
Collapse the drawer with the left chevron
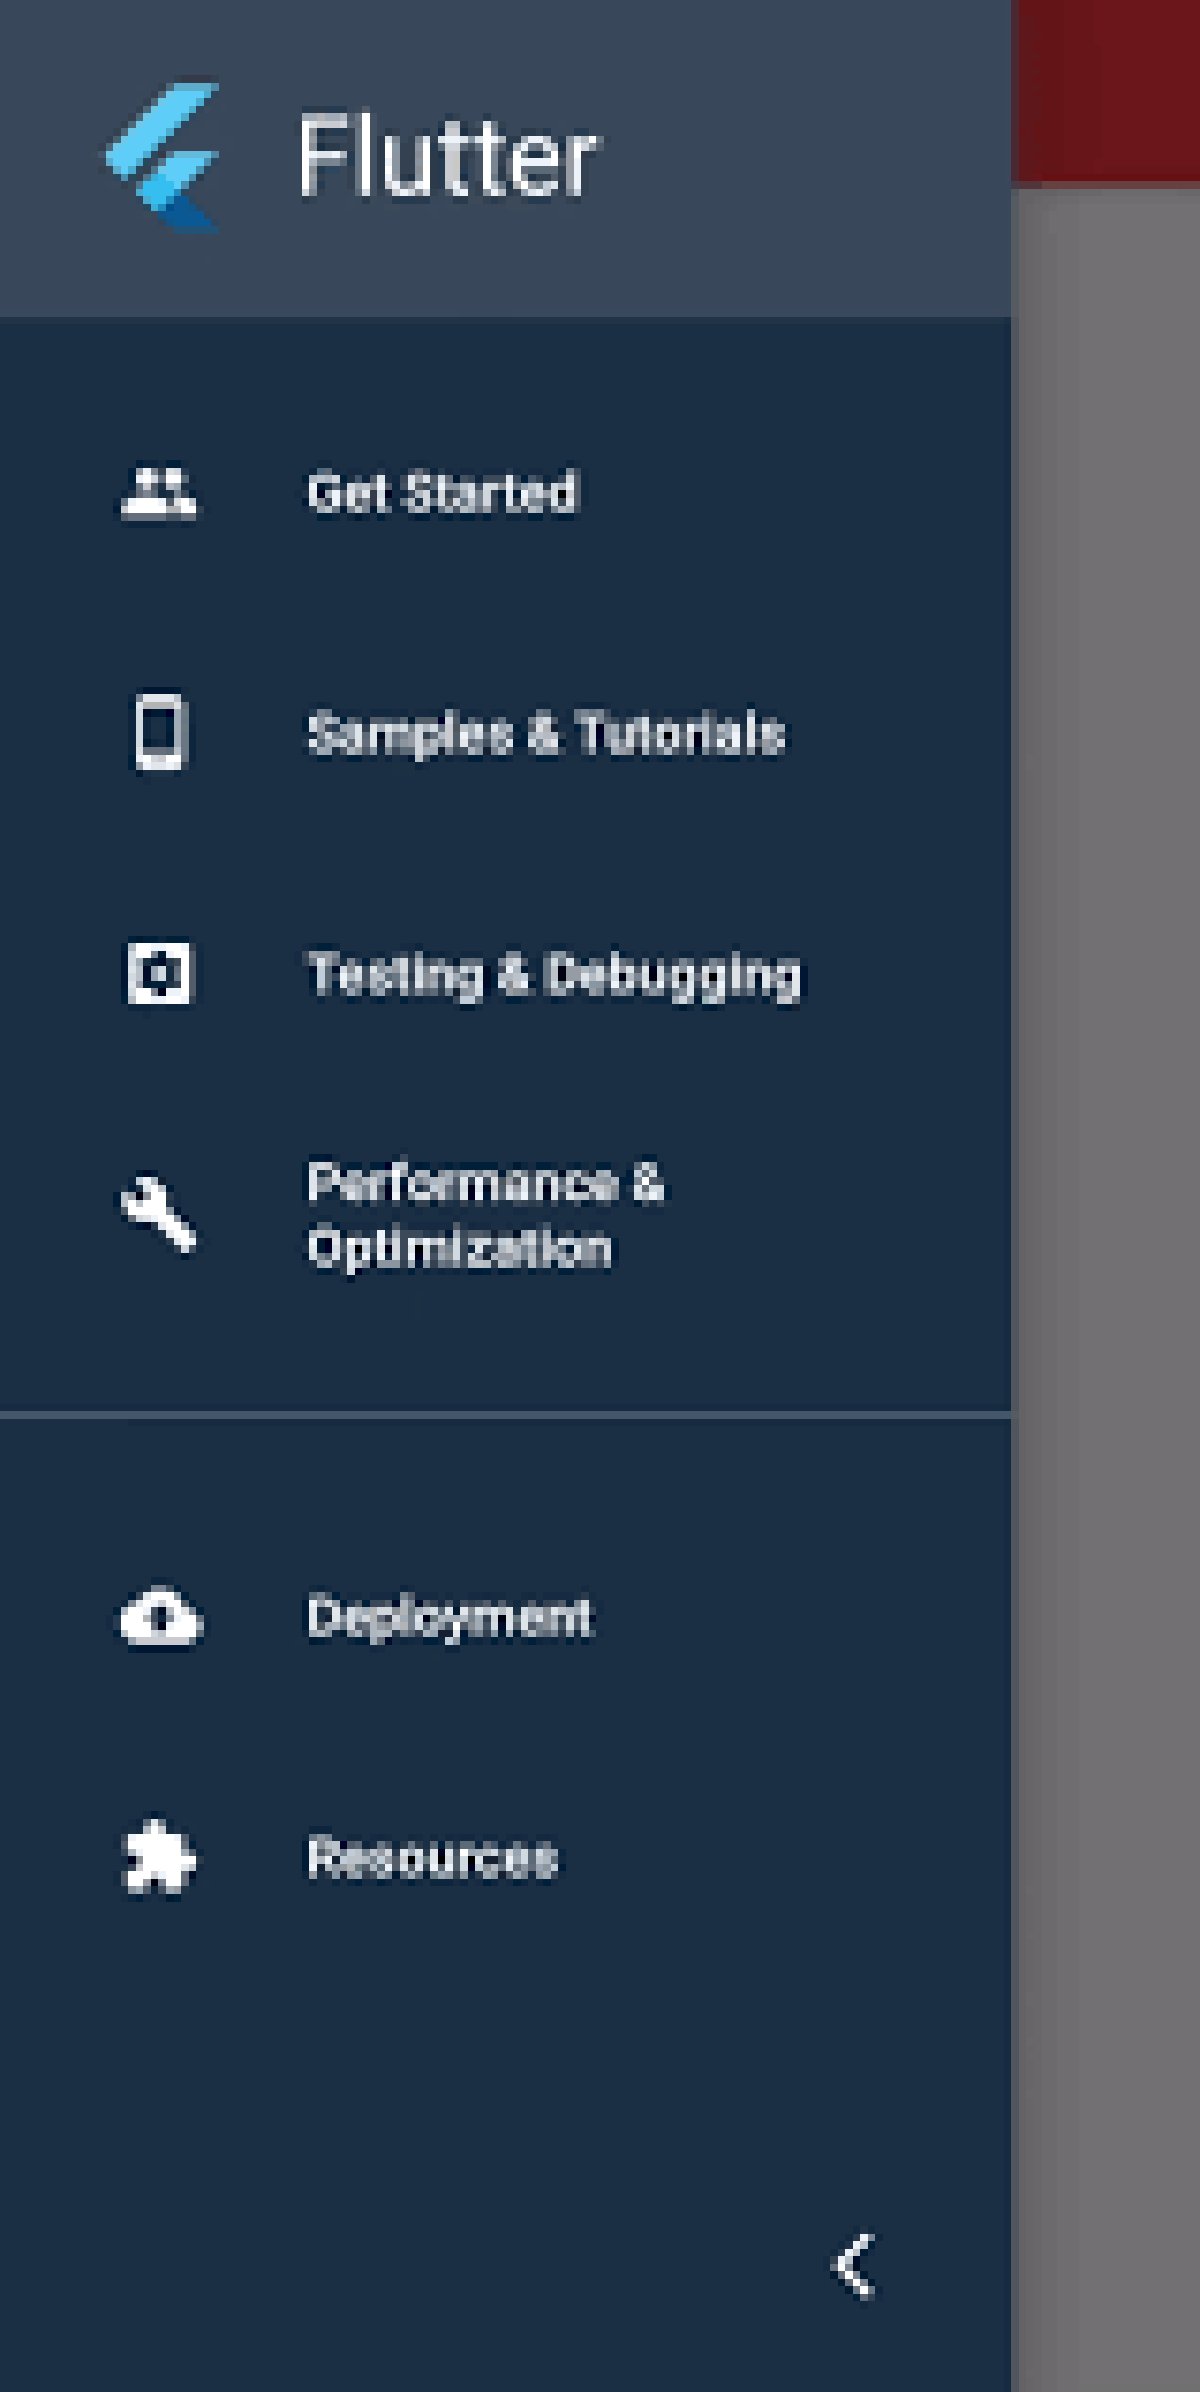pyautogui.click(x=855, y=2266)
